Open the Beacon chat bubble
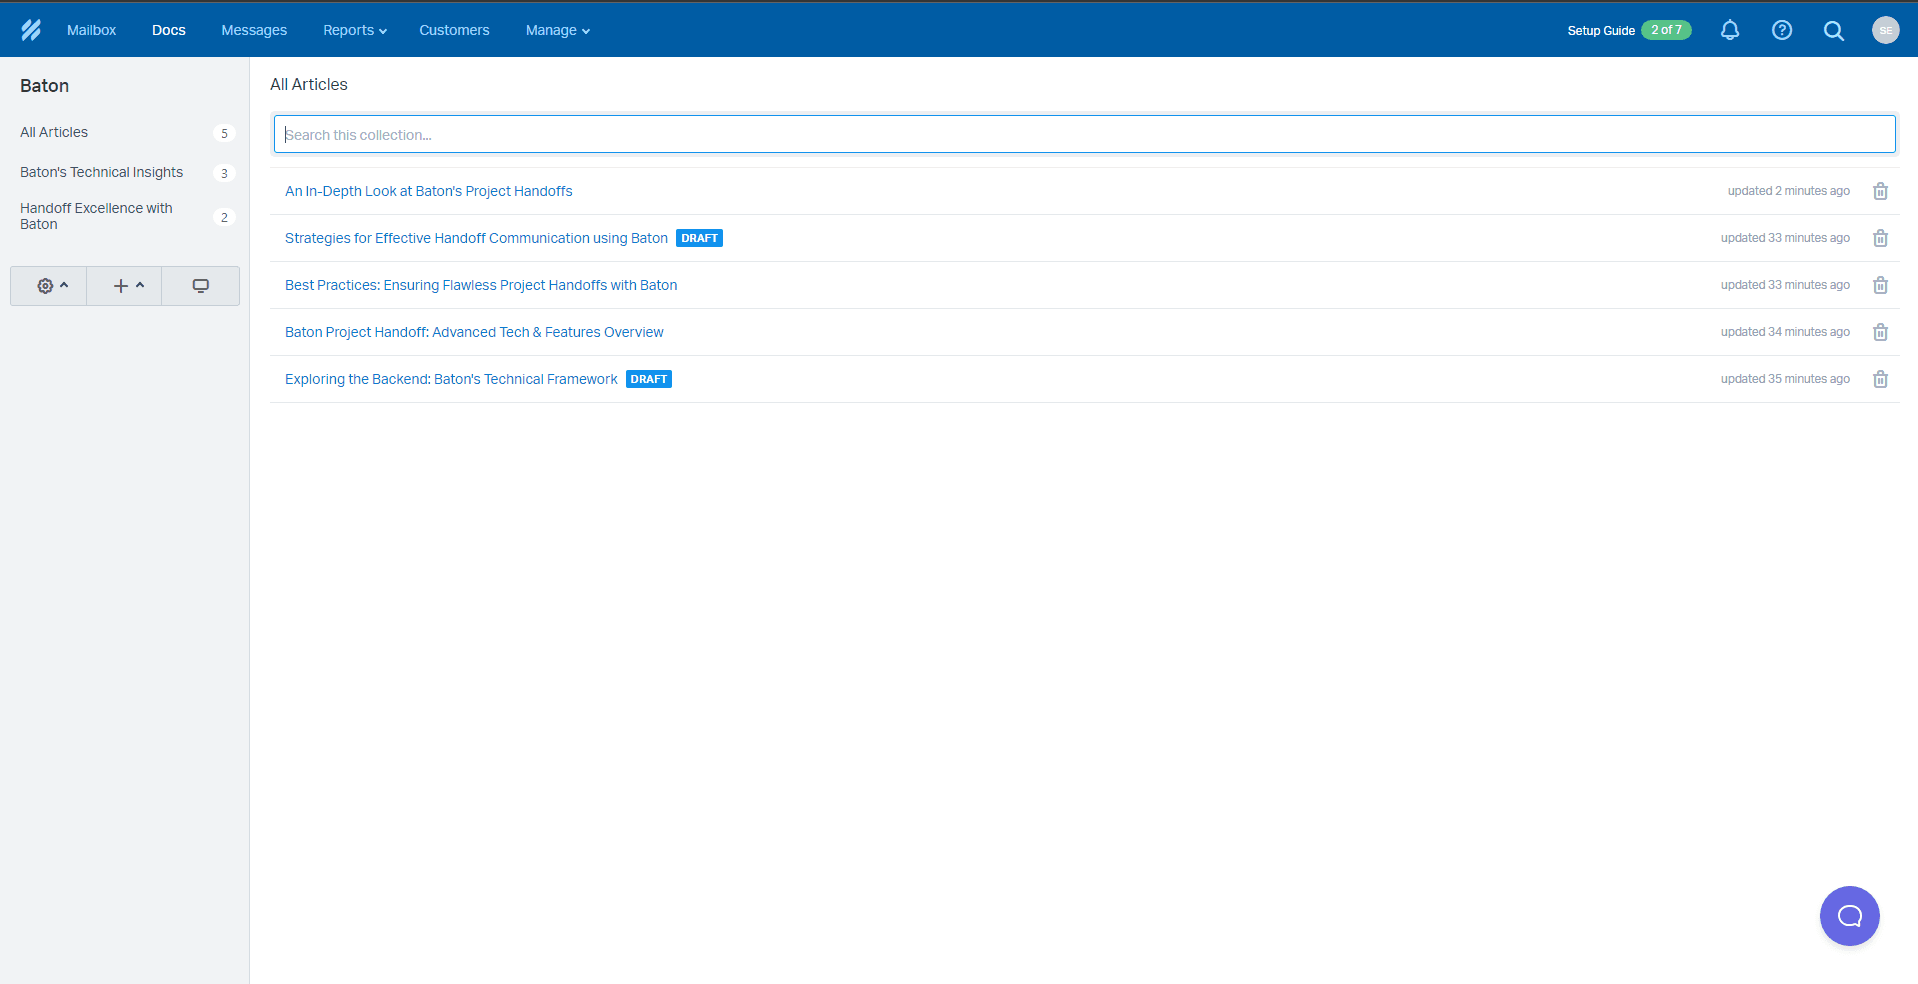This screenshot has width=1918, height=984. (1850, 916)
